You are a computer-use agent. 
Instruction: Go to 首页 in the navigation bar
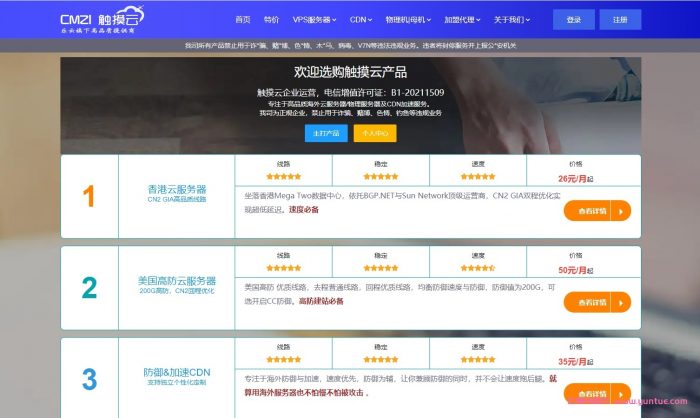pos(242,19)
